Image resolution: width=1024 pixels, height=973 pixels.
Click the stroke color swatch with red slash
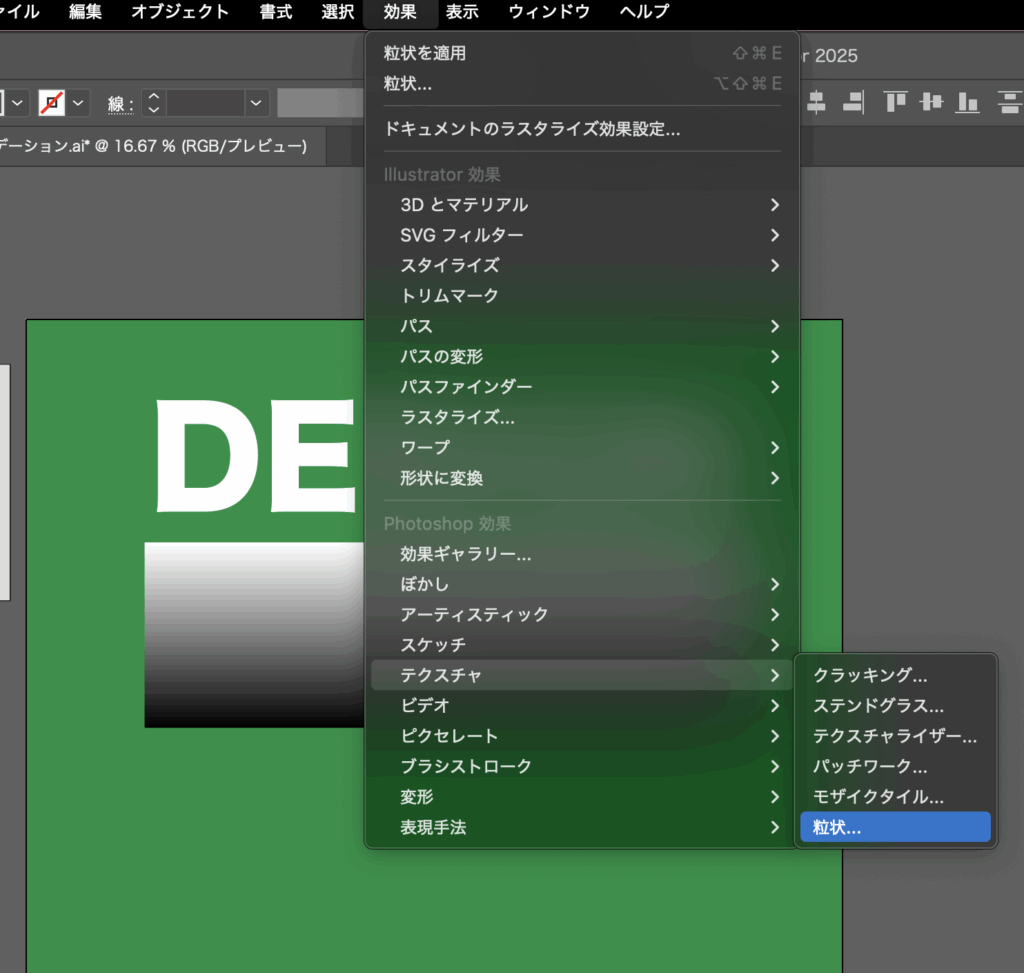52,103
